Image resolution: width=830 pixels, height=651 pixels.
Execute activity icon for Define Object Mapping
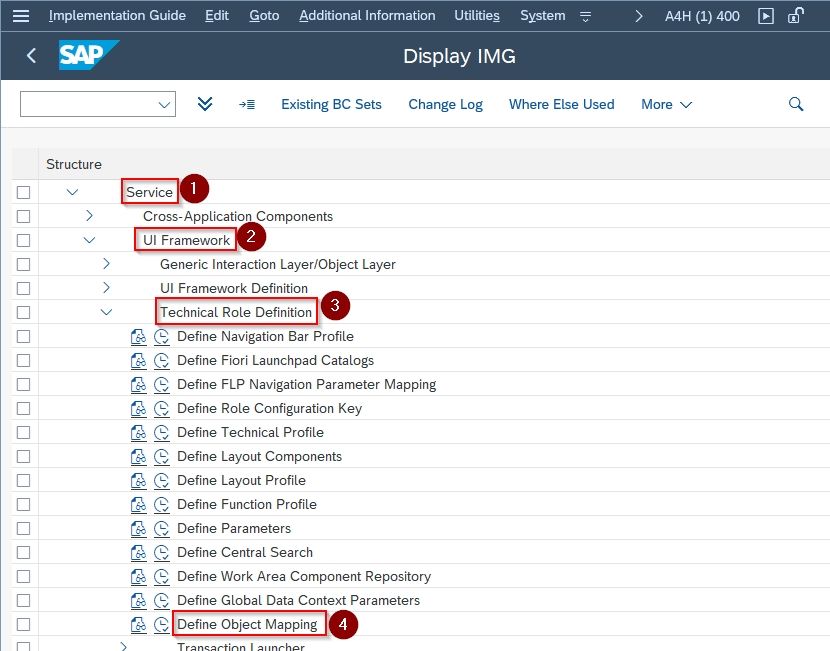pos(161,625)
